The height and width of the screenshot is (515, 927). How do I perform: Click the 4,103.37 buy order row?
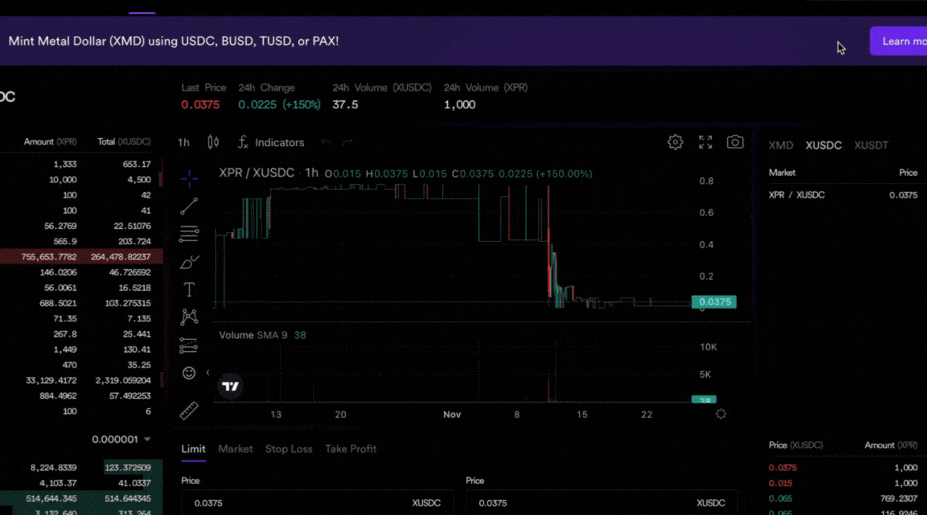click(x=81, y=483)
